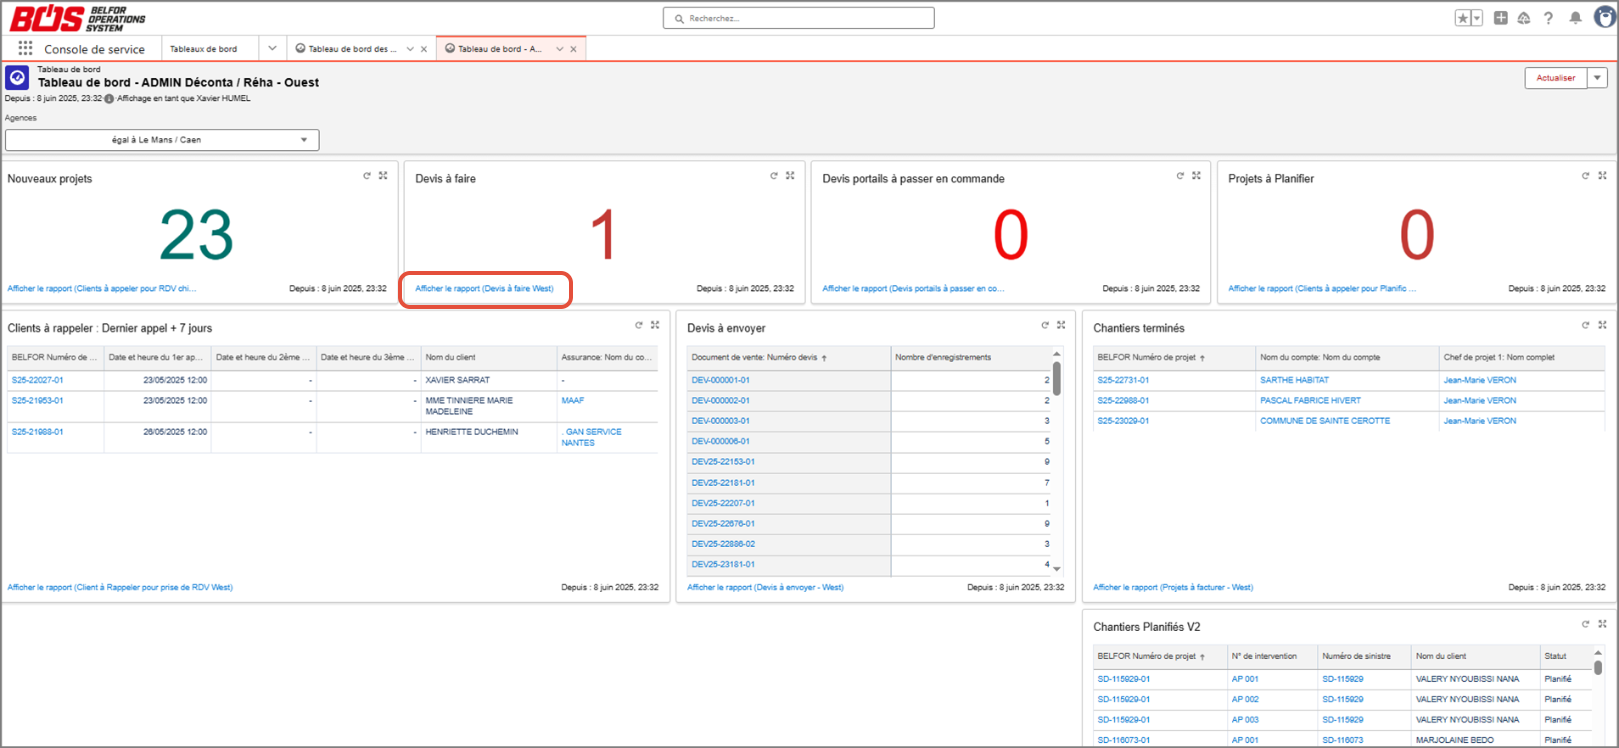Click the Nouveaux projets metric 23

[x=196, y=235]
